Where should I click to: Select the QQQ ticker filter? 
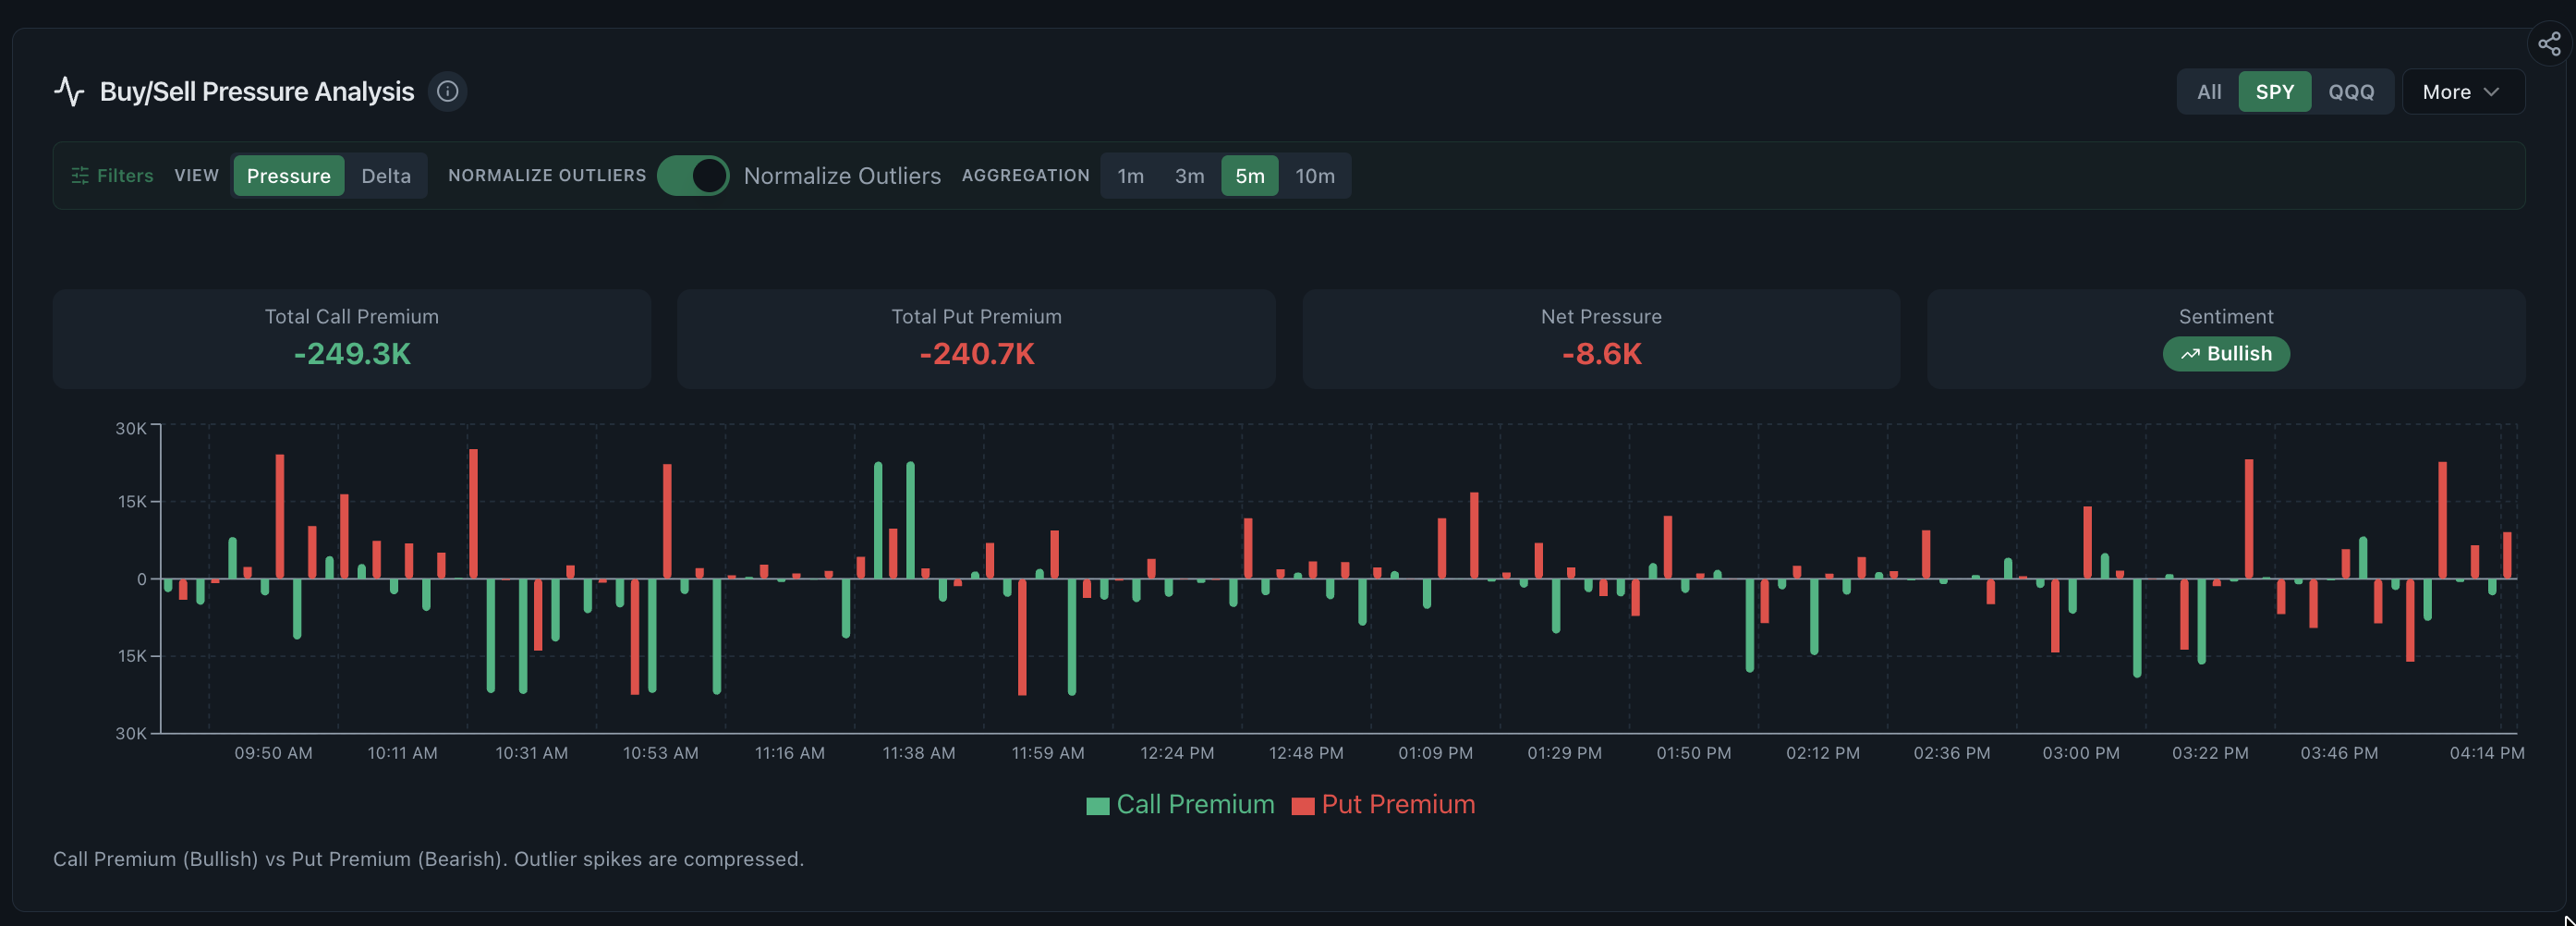(2351, 91)
